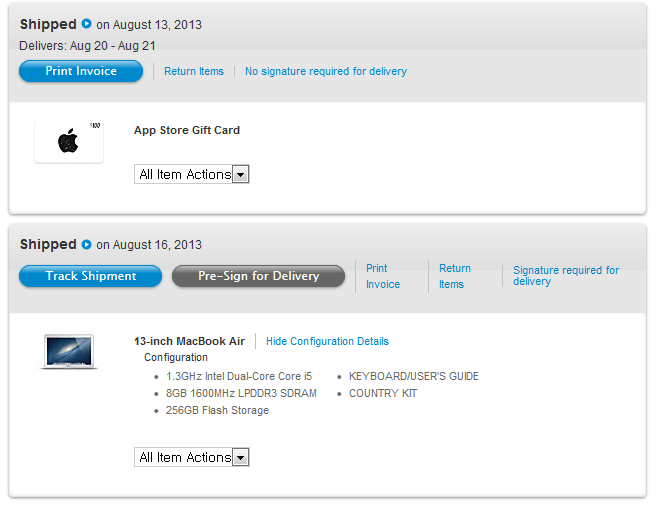Screen dimensions: 657x510
Task: Click the blue arrow icon beside Shipped August 13
Action: click(87, 24)
